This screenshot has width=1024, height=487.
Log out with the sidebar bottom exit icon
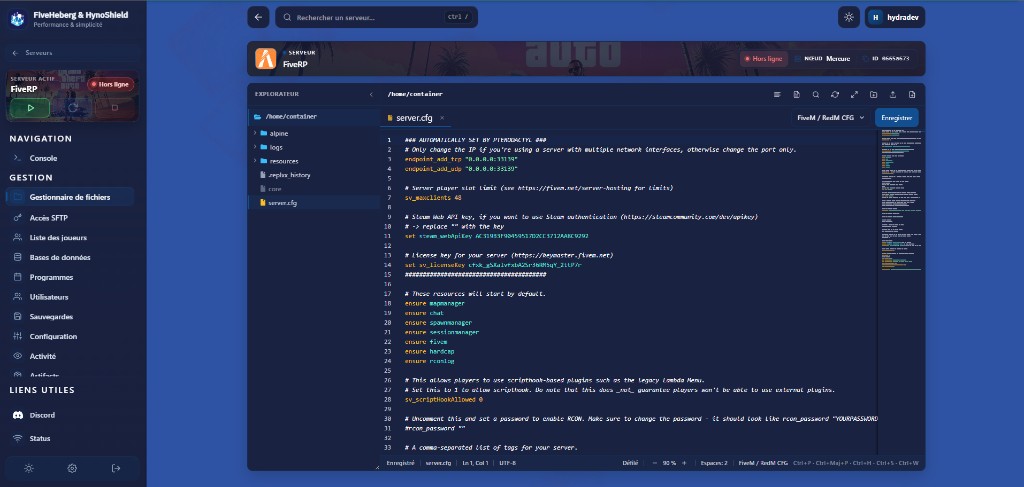pyautogui.click(x=116, y=468)
